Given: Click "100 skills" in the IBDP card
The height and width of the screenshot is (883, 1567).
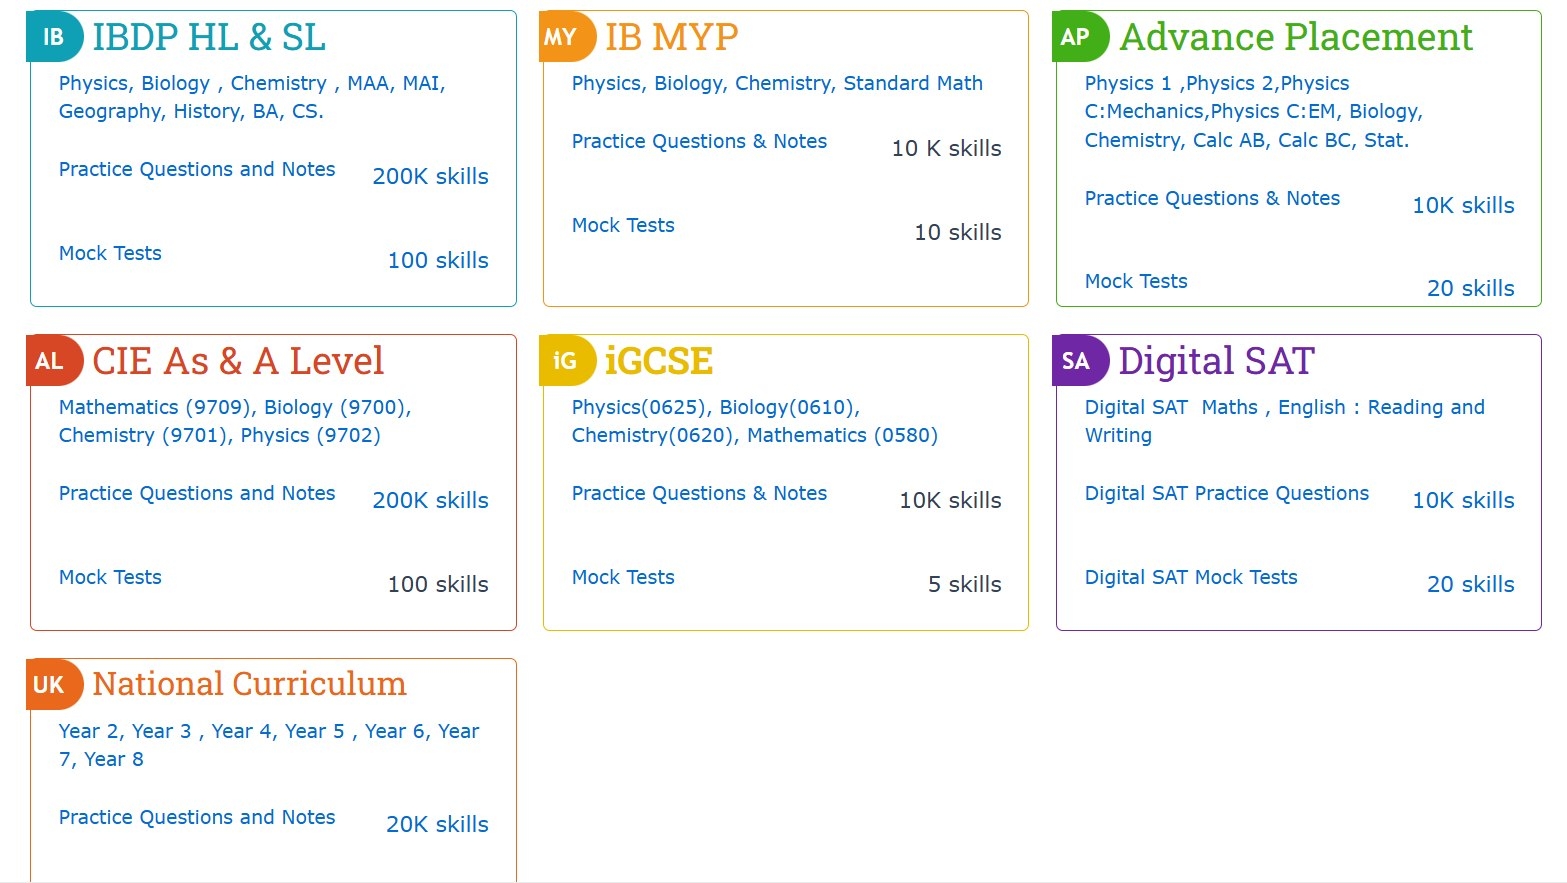Looking at the screenshot, I should (x=438, y=260).
